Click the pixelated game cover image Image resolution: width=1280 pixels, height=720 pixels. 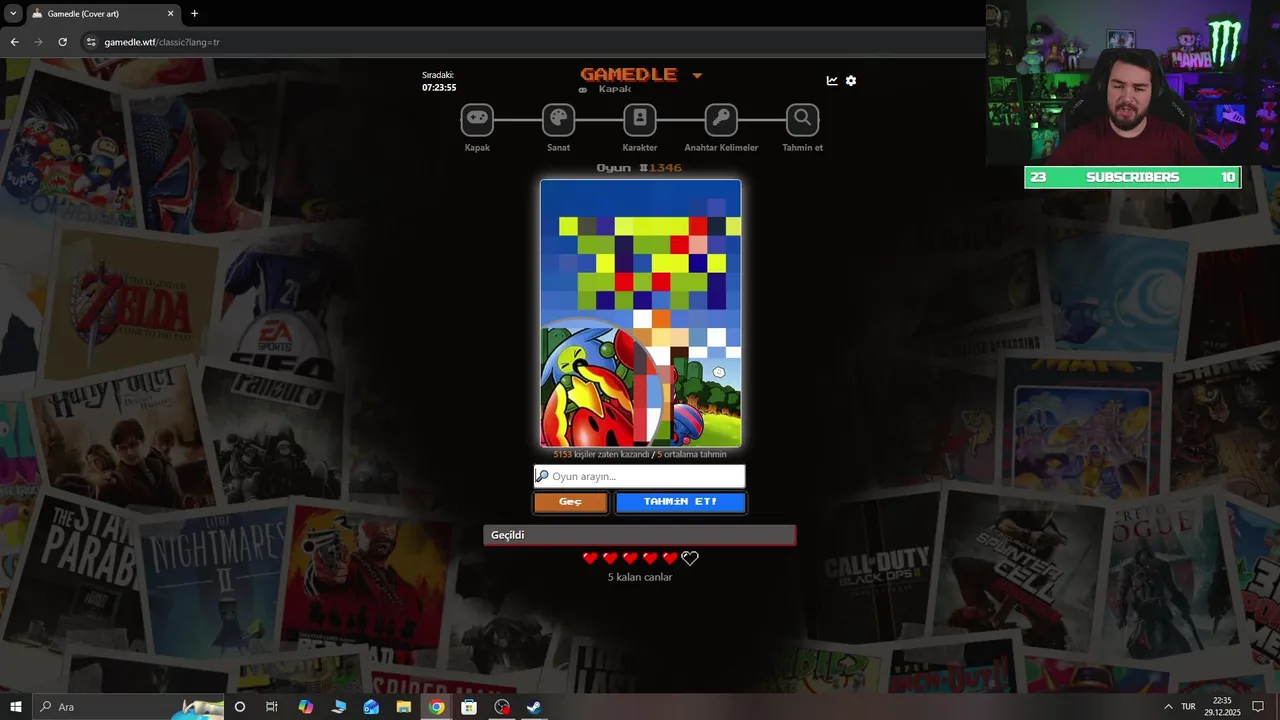tap(641, 313)
